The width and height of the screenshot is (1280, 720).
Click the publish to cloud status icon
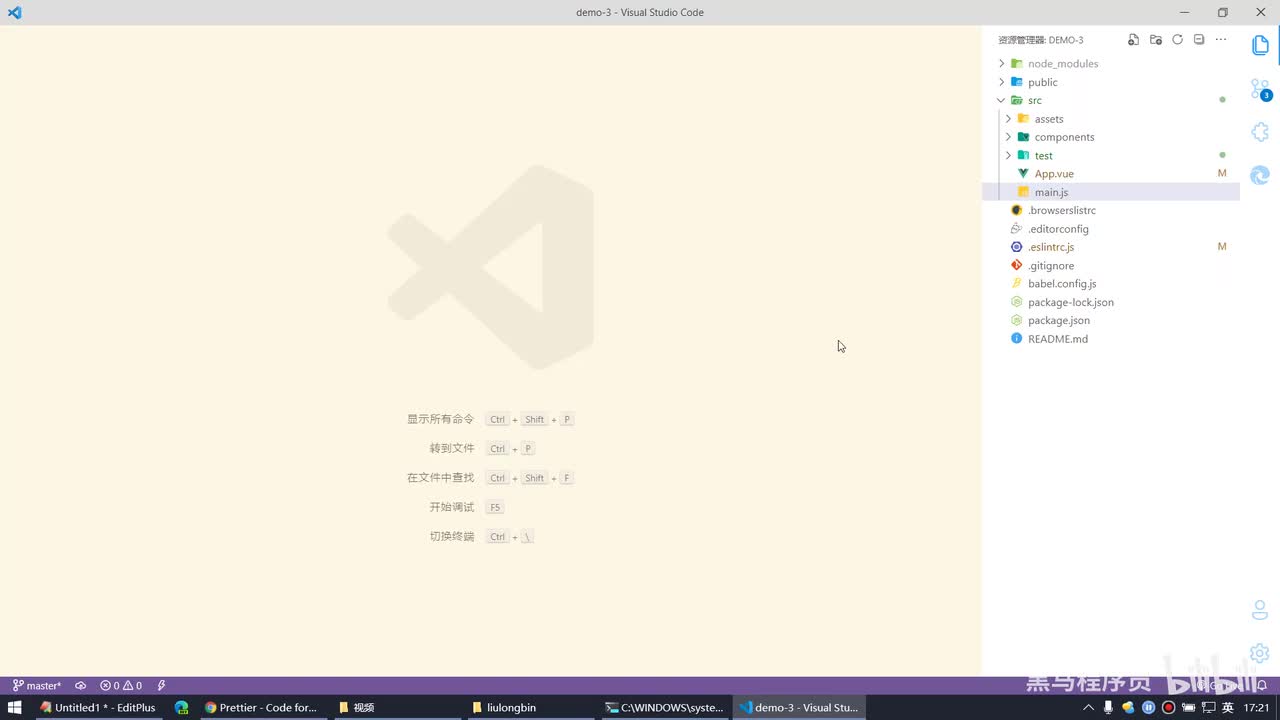click(x=81, y=686)
